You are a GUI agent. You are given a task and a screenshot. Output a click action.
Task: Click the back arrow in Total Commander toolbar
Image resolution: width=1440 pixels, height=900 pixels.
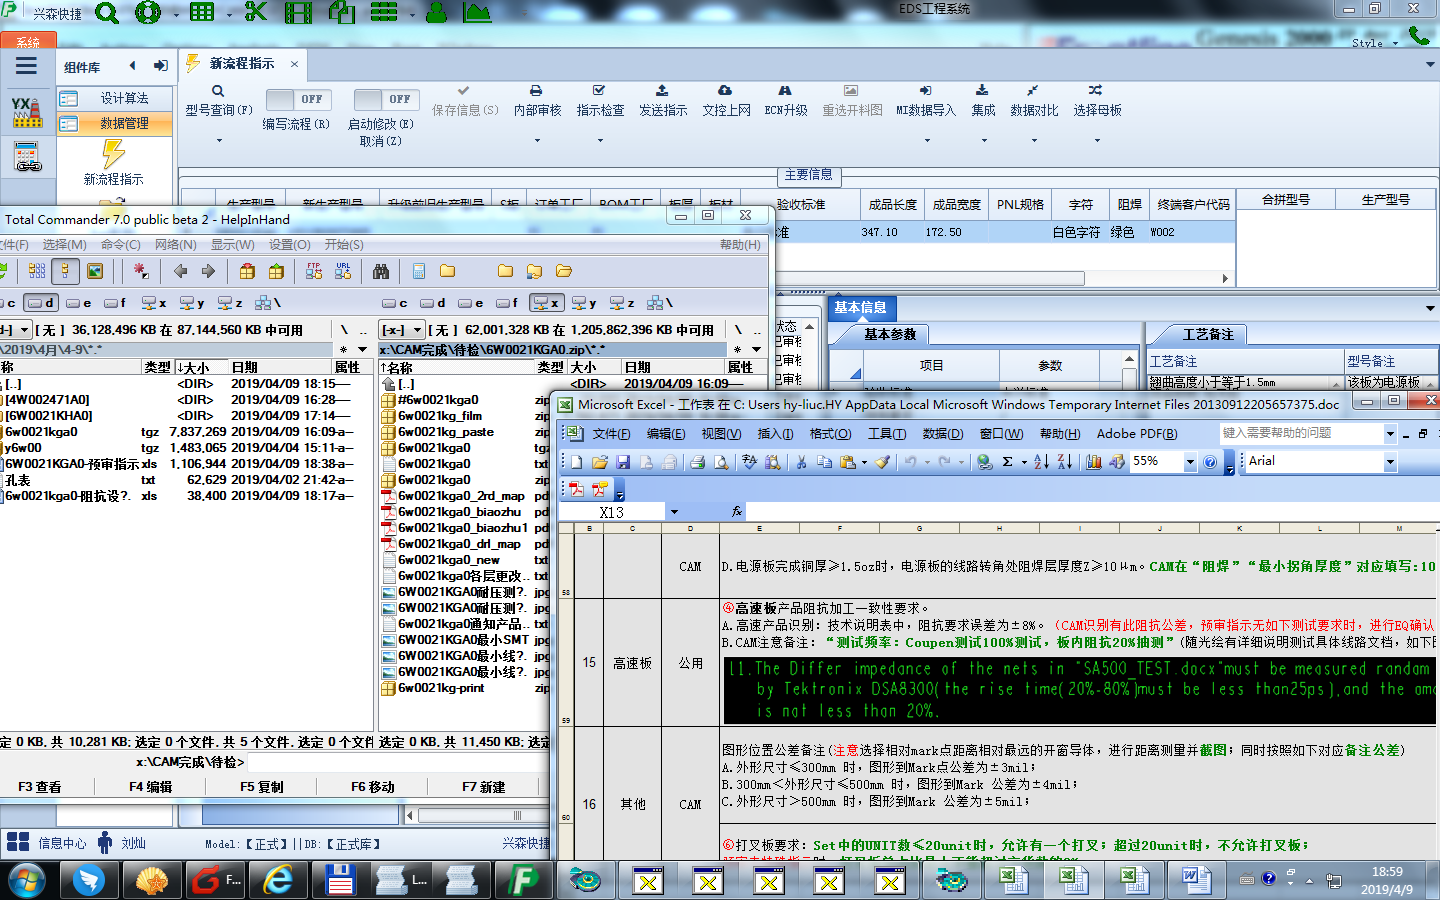(x=180, y=271)
